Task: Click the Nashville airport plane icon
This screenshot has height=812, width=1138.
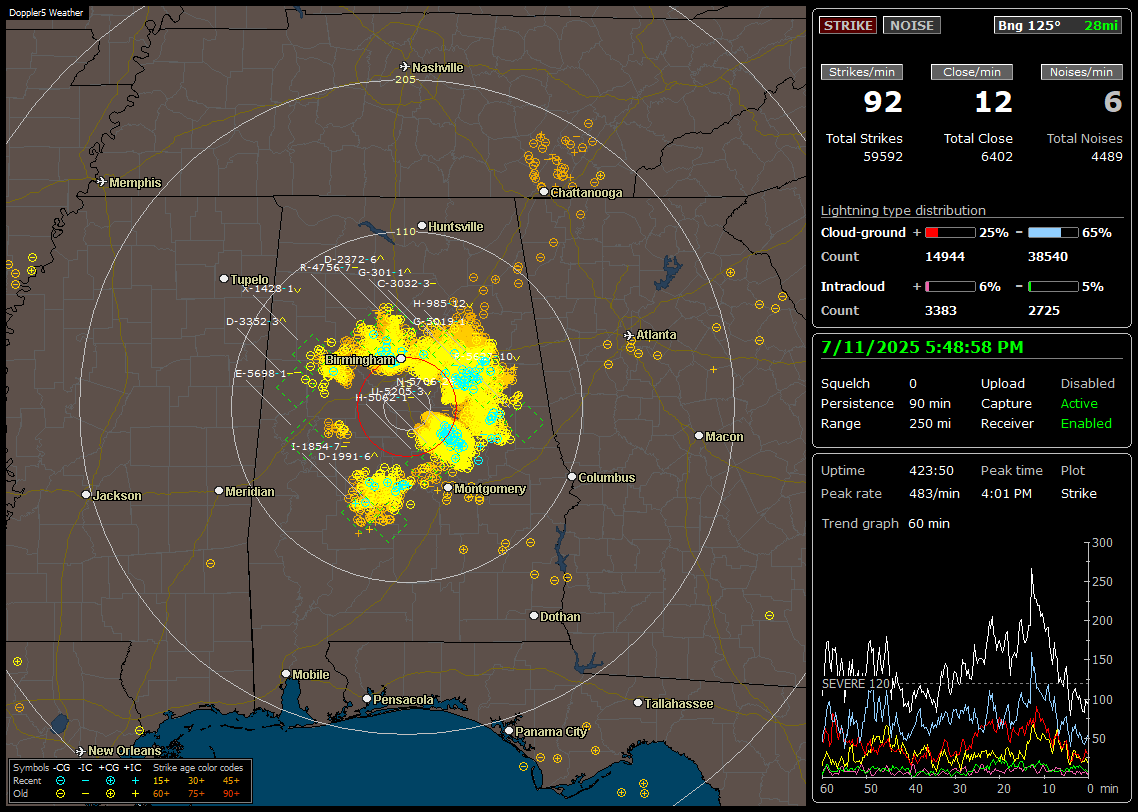Action: pyautogui.click(x=405, y=67)
